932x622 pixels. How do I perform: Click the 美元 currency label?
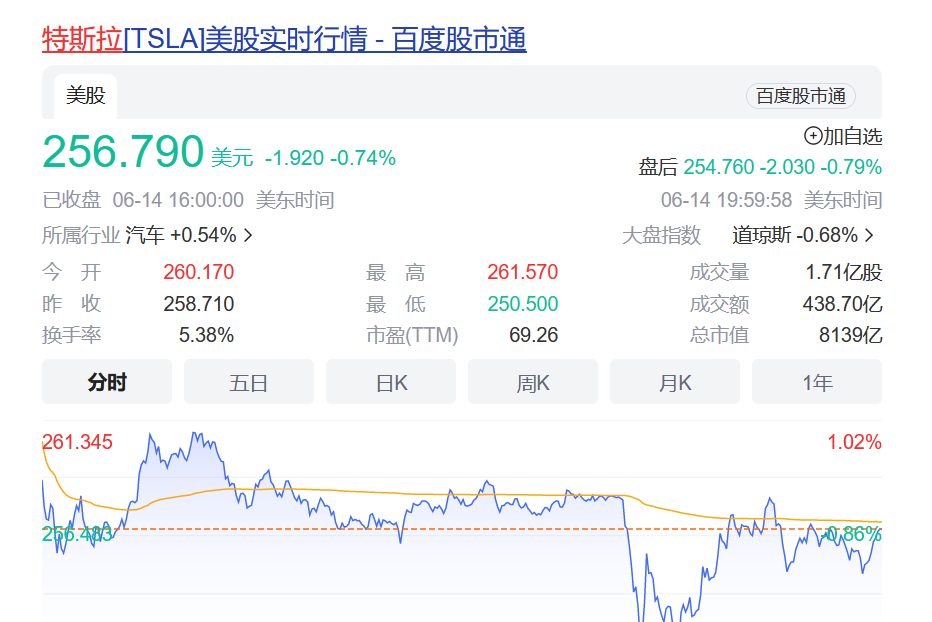point(232,158)
